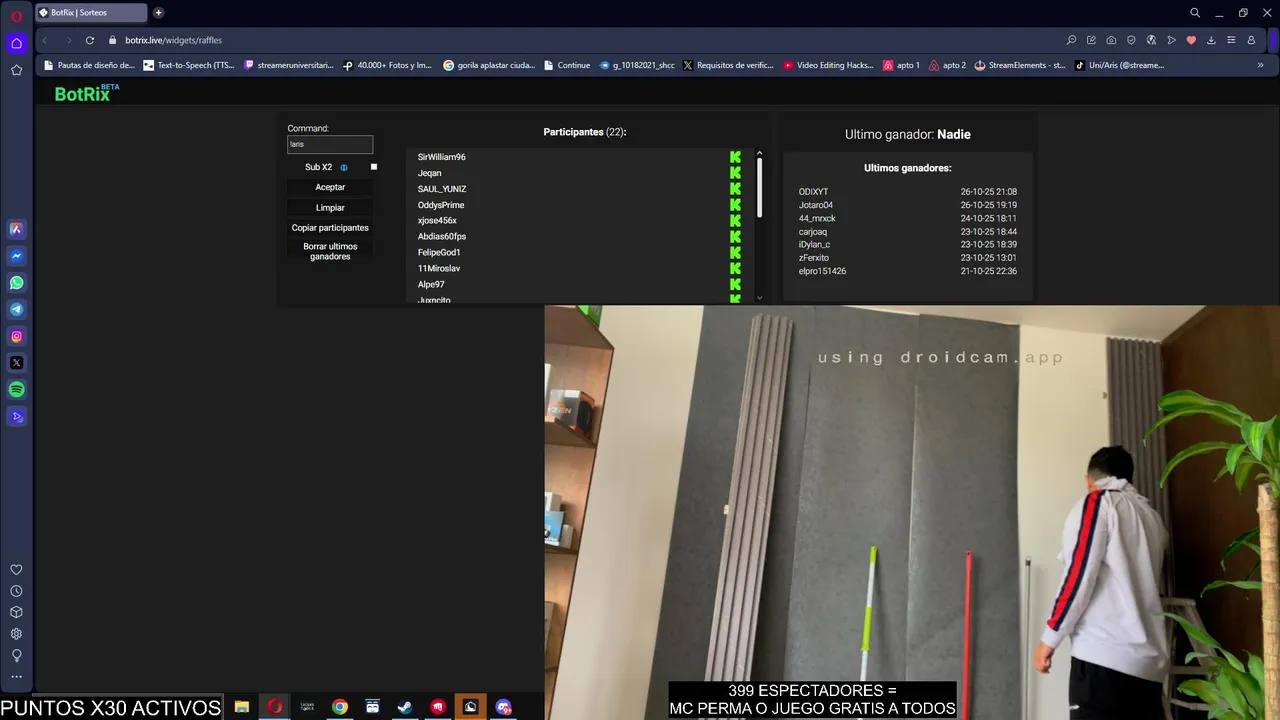Click the camera snapshot icon in address bar

tap(1111, 40)
